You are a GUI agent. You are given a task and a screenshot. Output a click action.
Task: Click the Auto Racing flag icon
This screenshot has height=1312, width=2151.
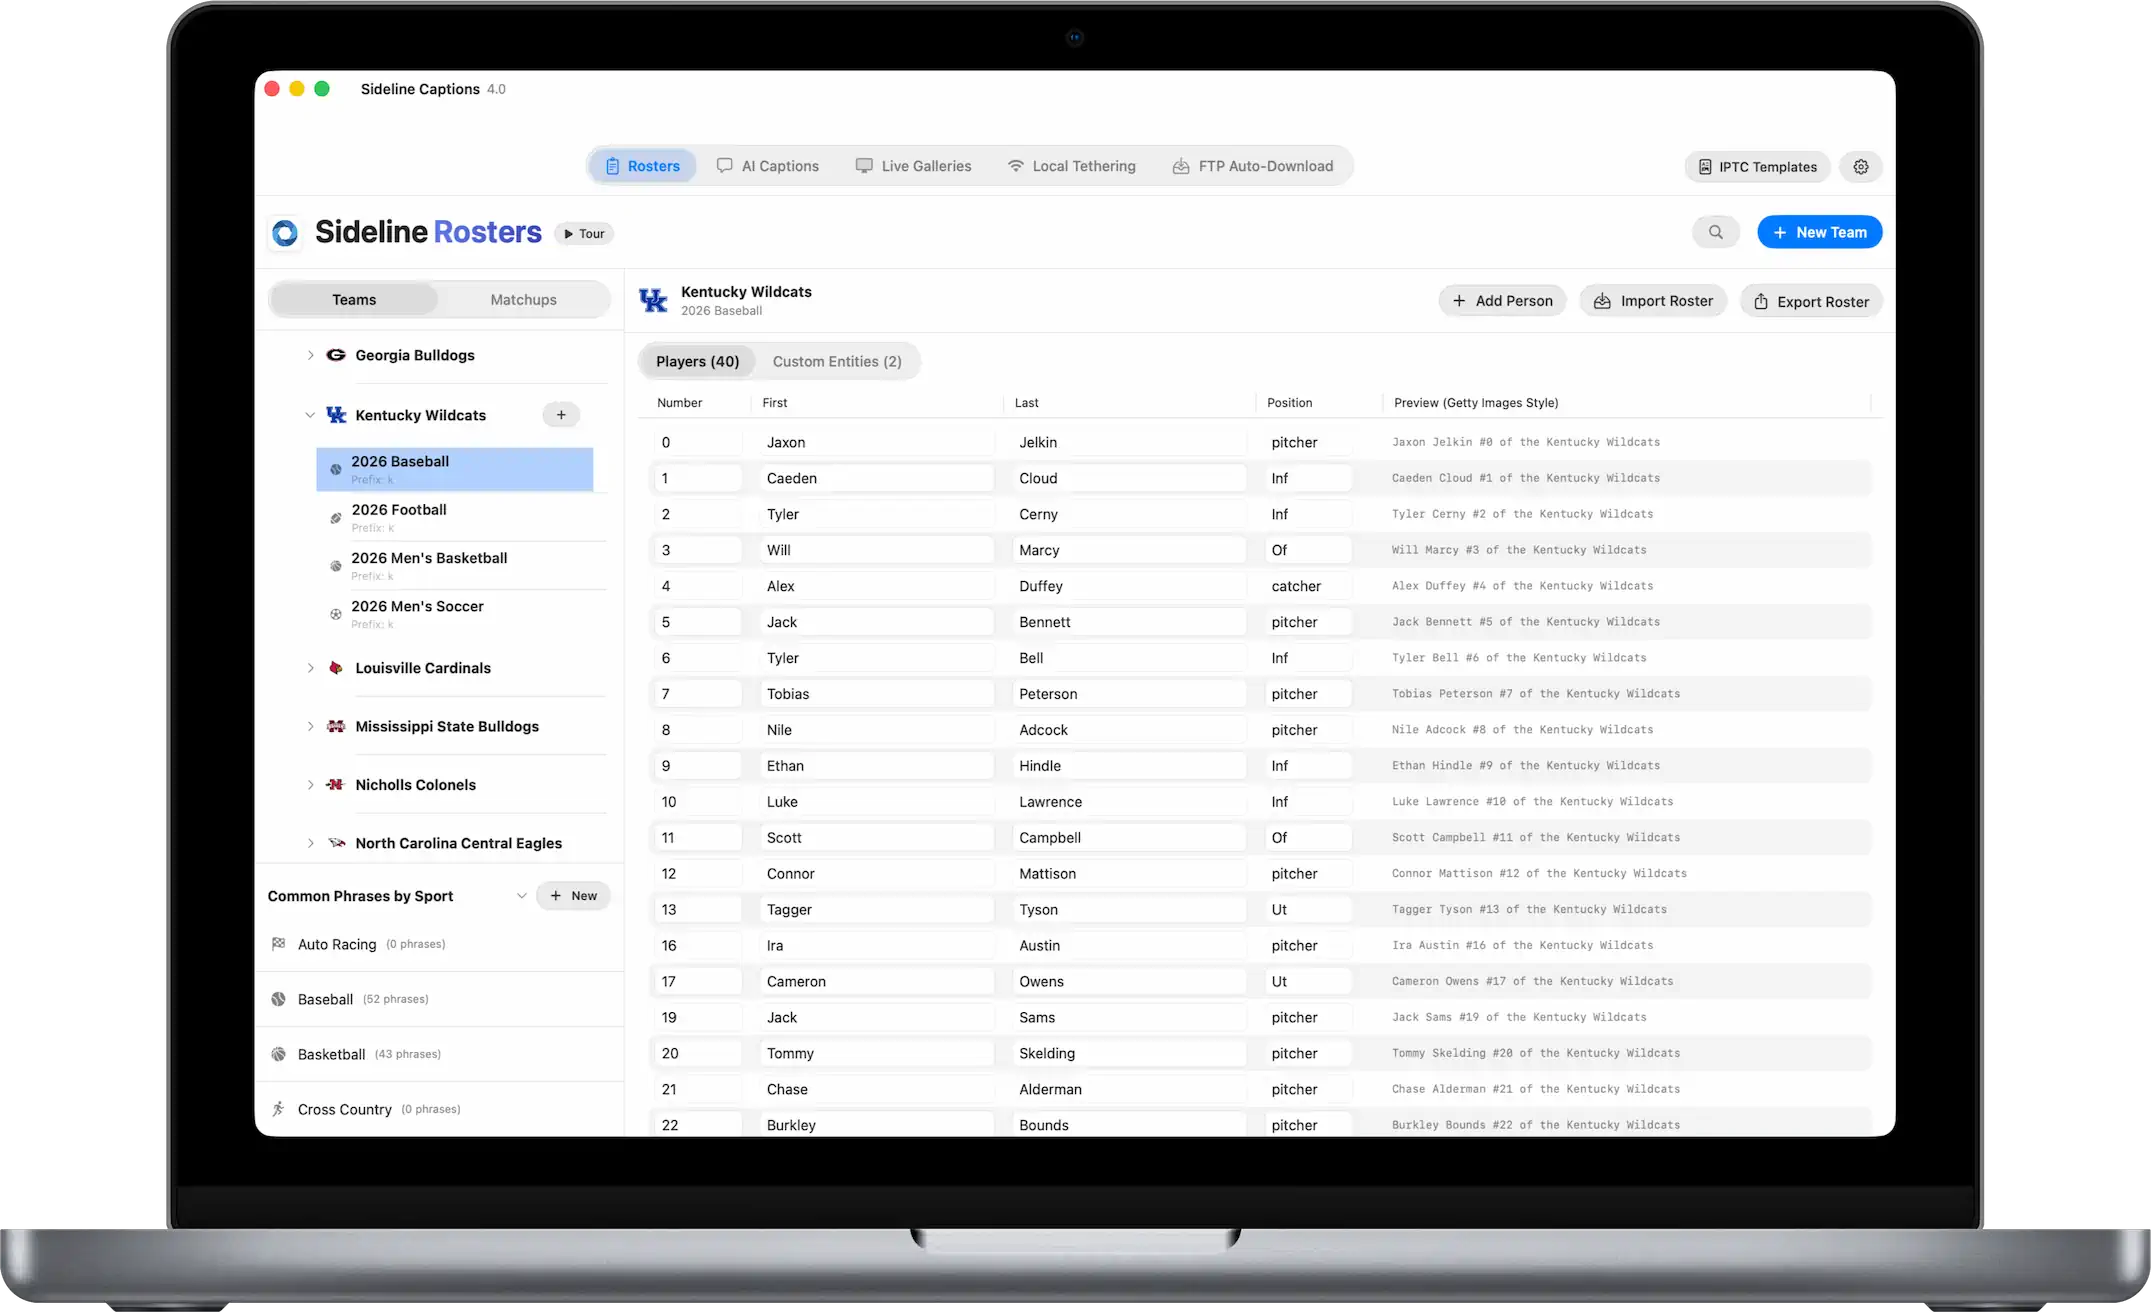[x=279, y=944]
